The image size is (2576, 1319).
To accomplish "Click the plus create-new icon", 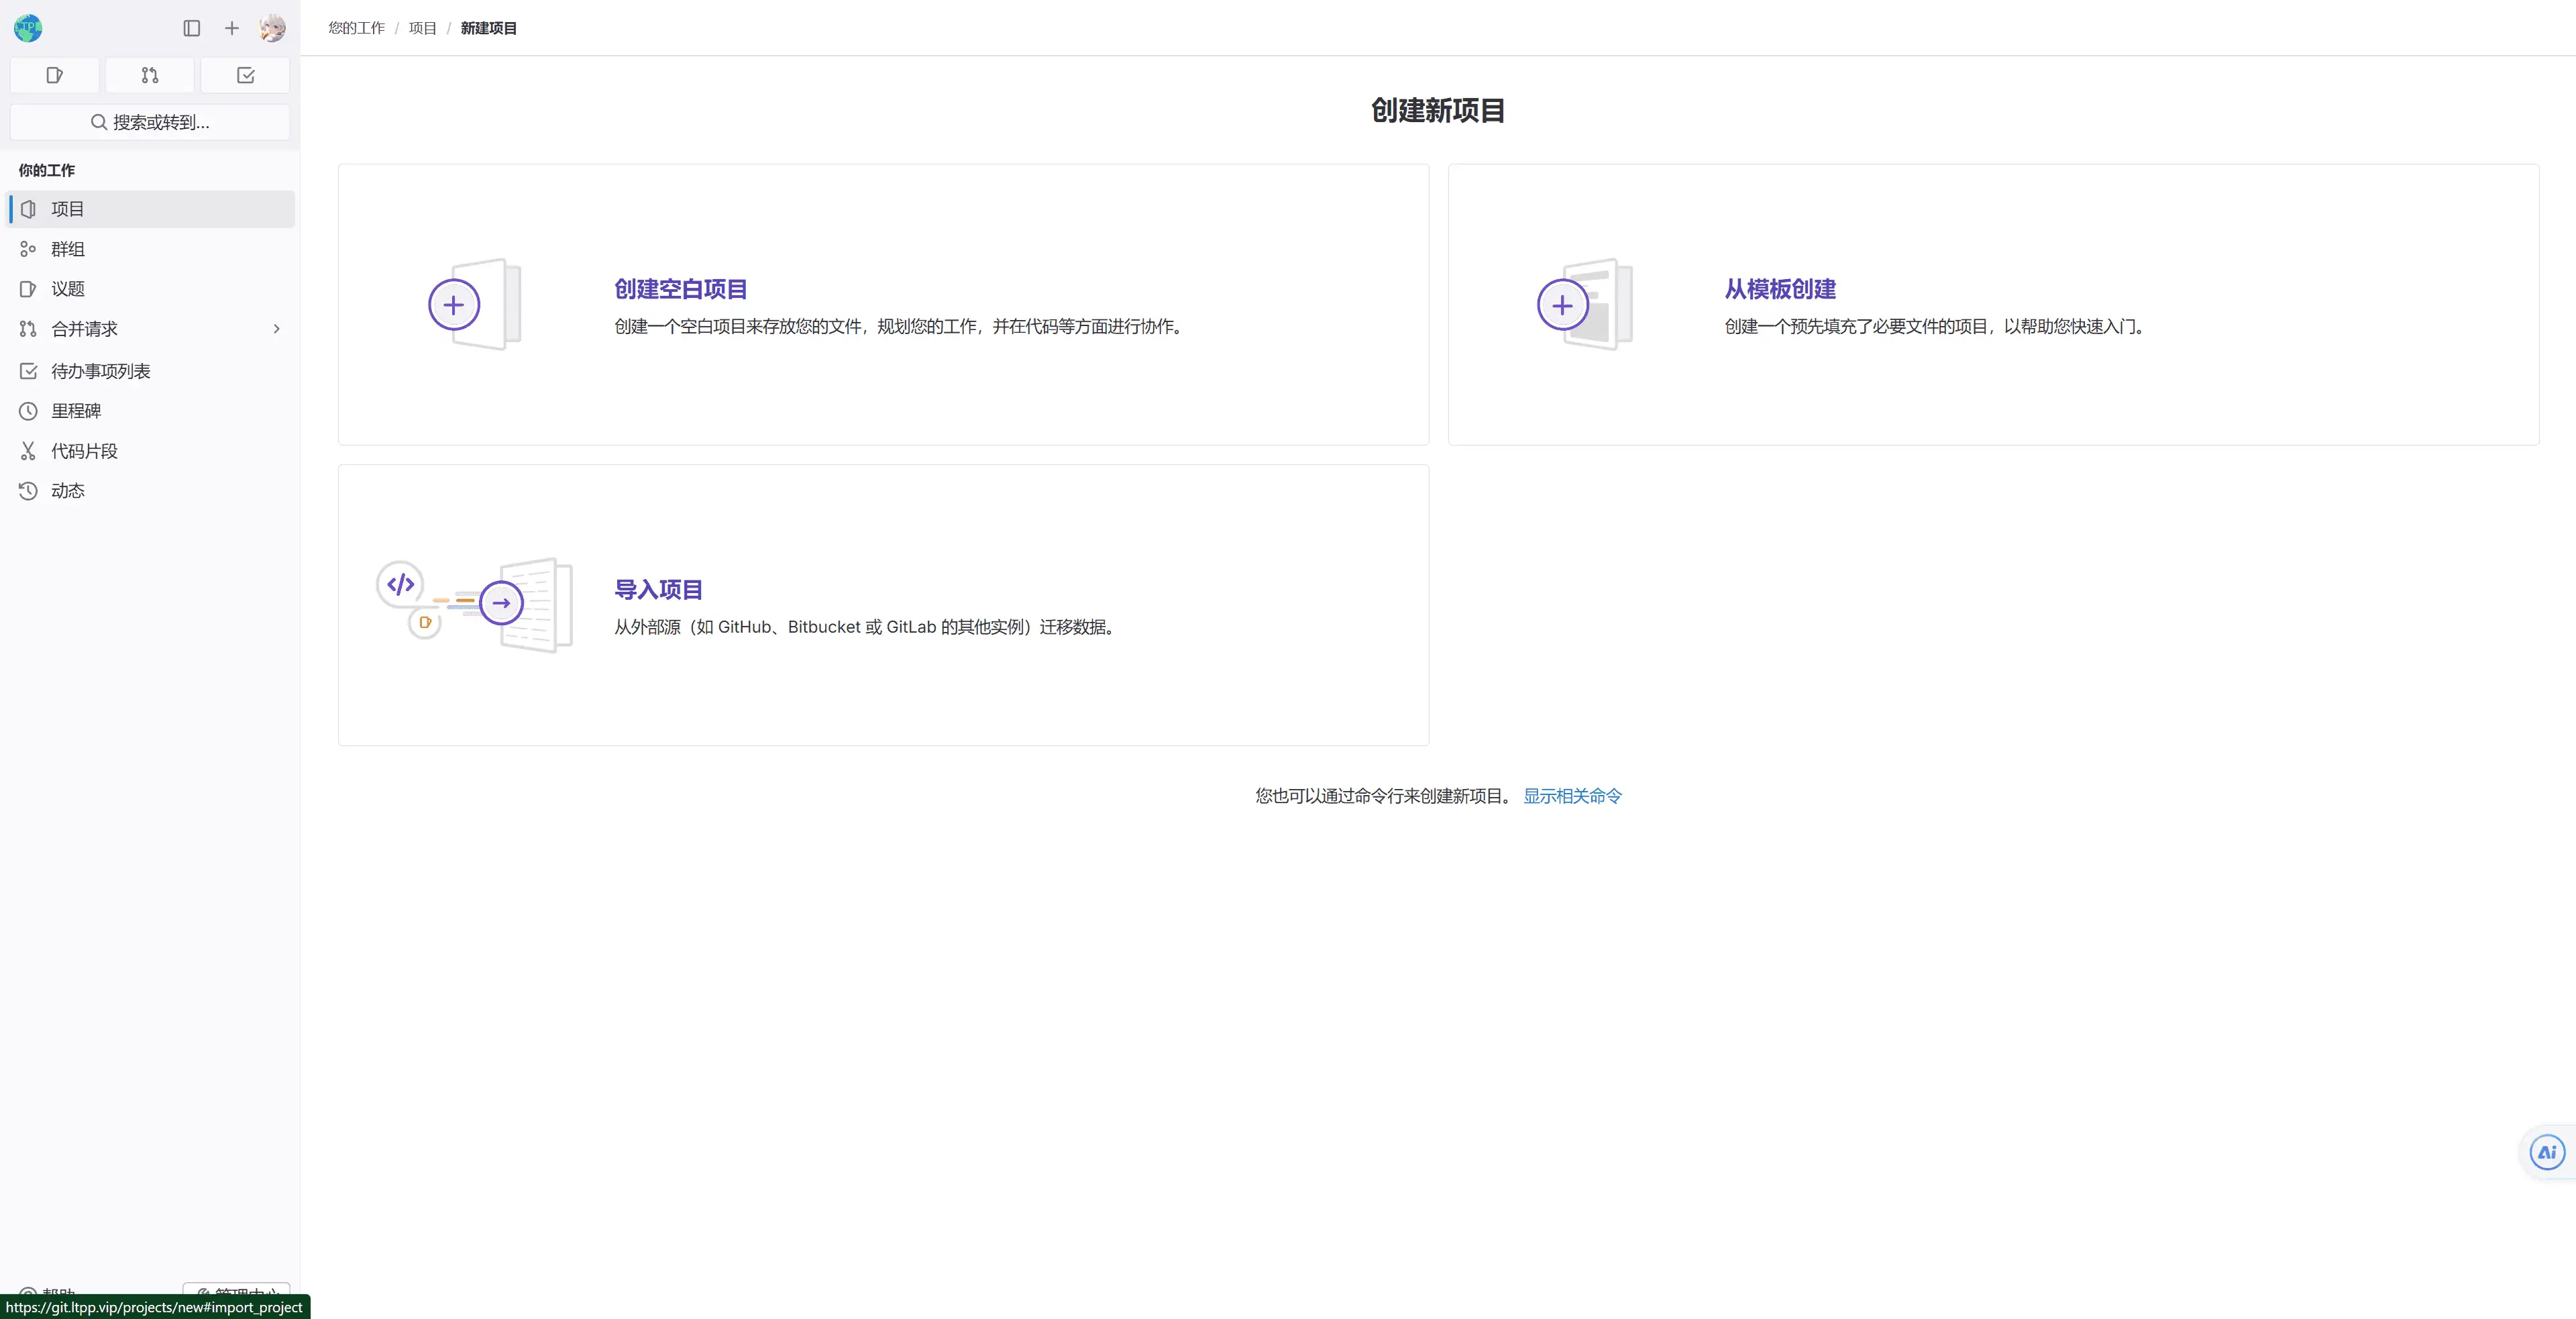I will (x=232, y=28).
